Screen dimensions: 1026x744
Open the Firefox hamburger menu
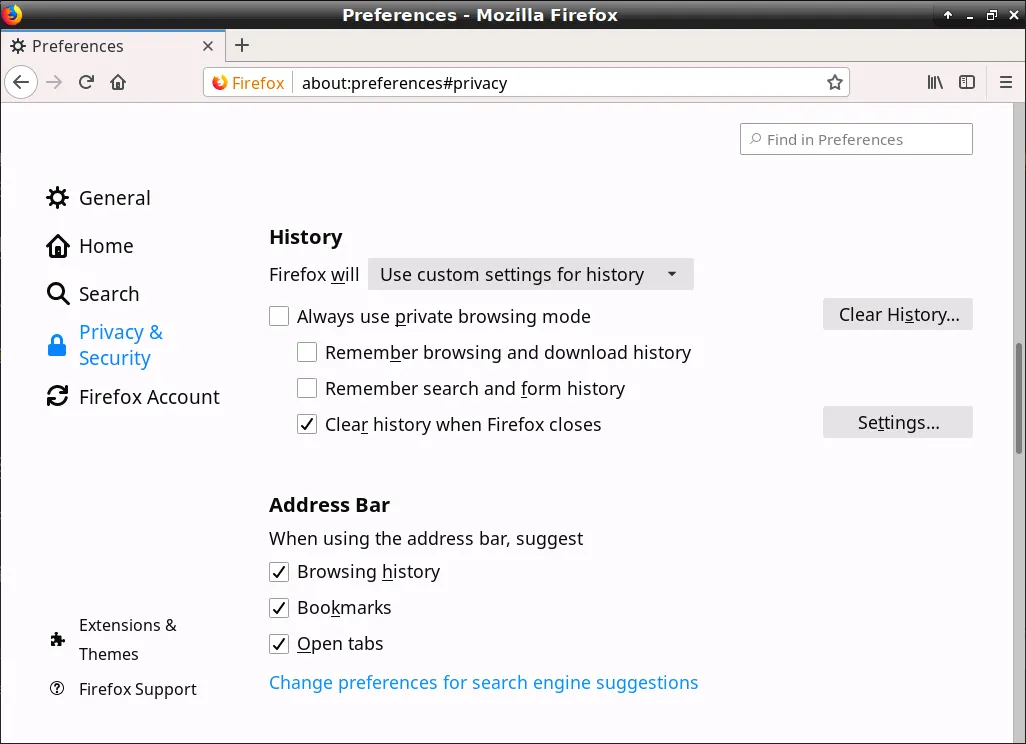click(1006, 82)
